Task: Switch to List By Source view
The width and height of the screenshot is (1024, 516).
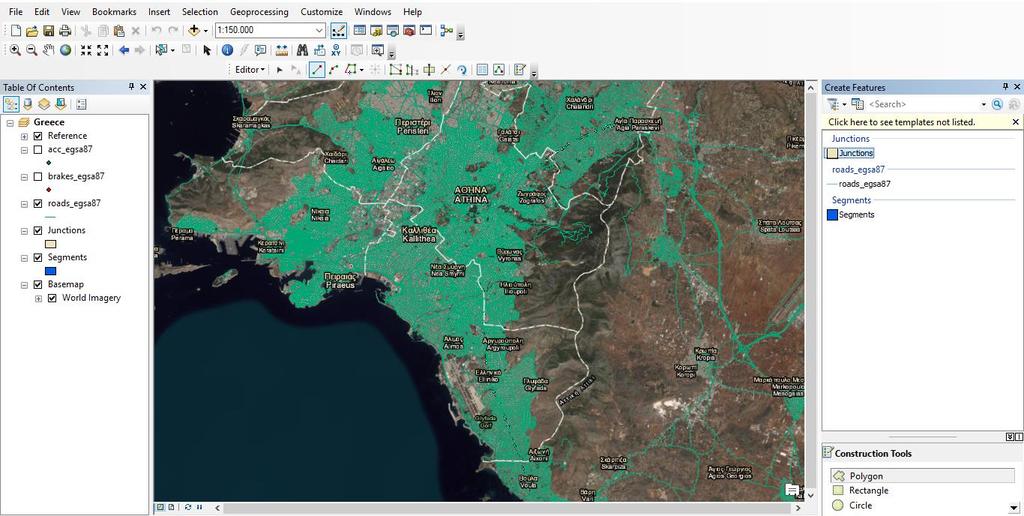Action: click(27, 104)
